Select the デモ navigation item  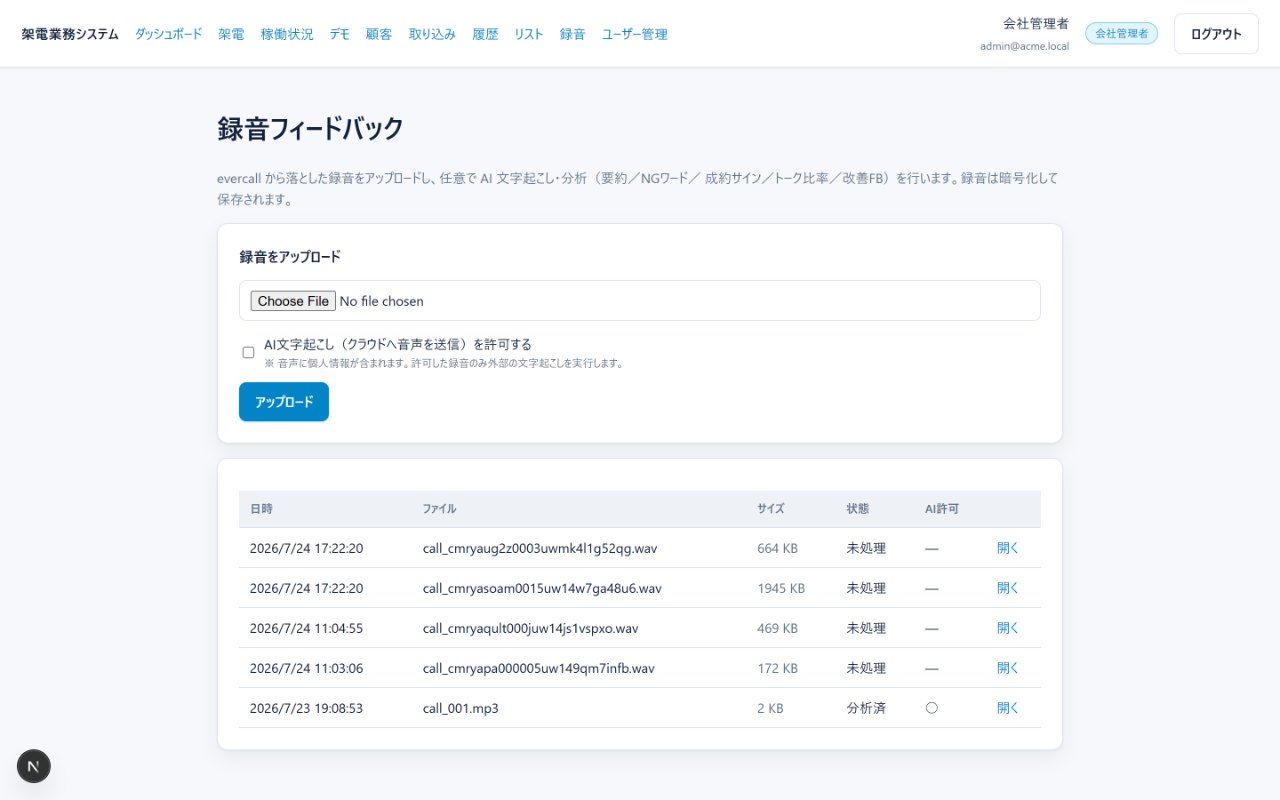click(340, 34)
